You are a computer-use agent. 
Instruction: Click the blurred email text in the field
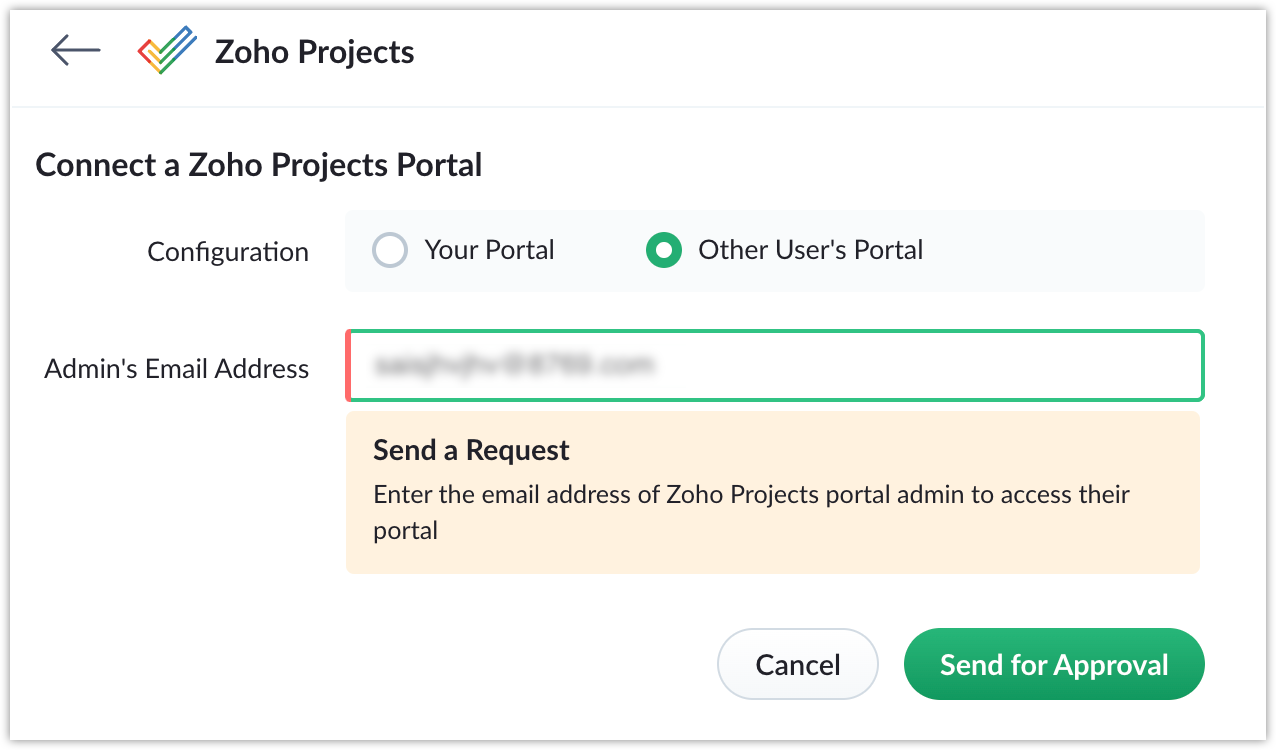(513, 366)
